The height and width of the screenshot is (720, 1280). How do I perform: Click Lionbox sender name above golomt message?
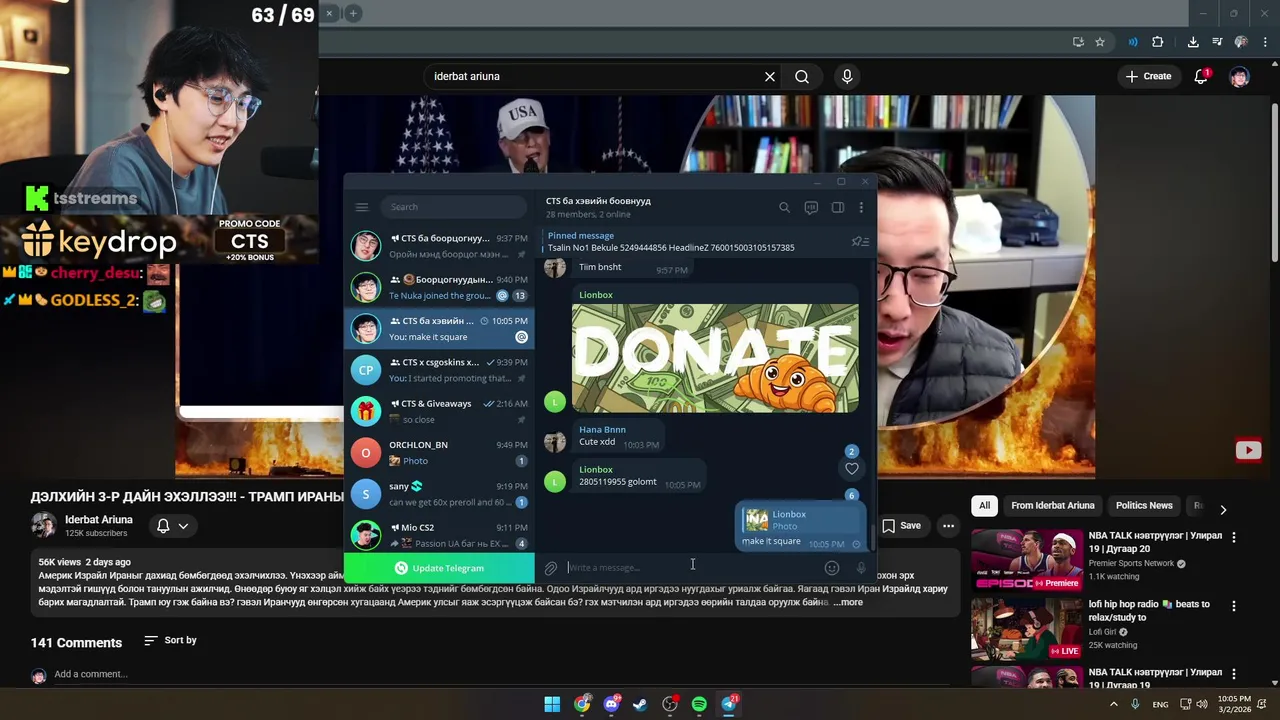pos(596,470)
